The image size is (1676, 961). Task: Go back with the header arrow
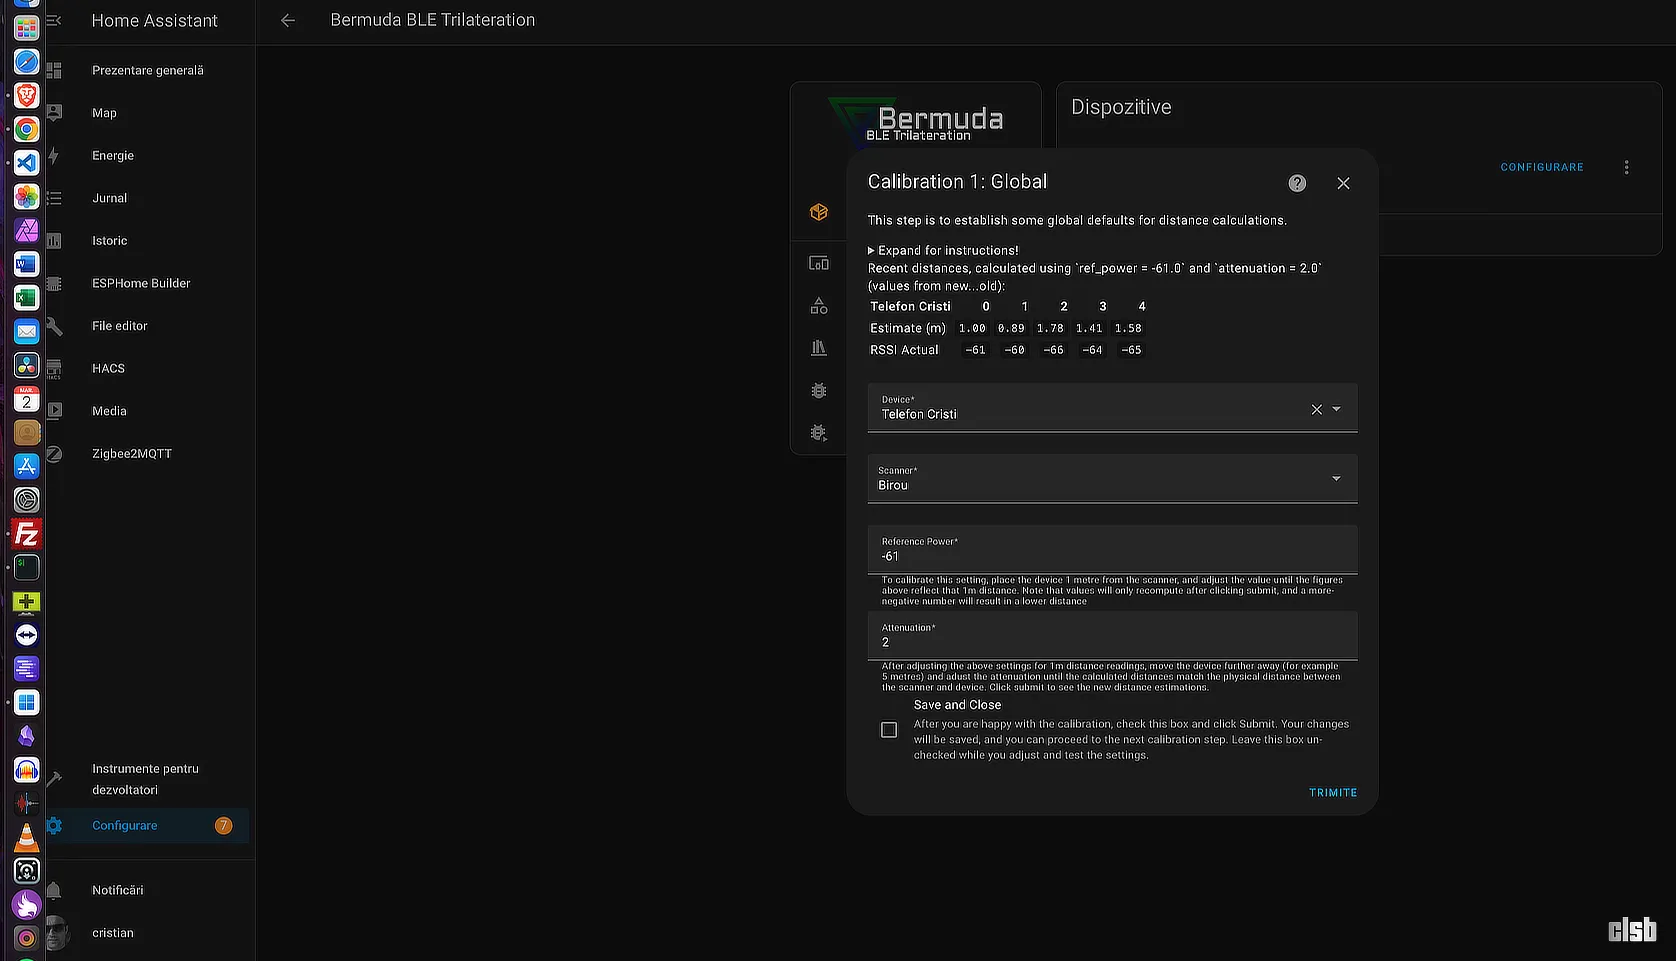[288, 20]
